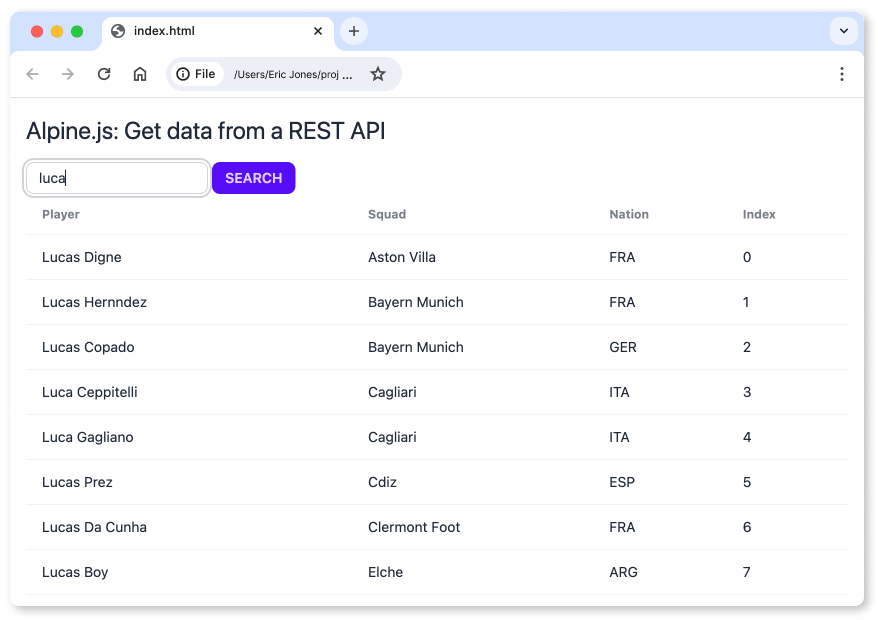Click the browser back arrow

point(33,74)
